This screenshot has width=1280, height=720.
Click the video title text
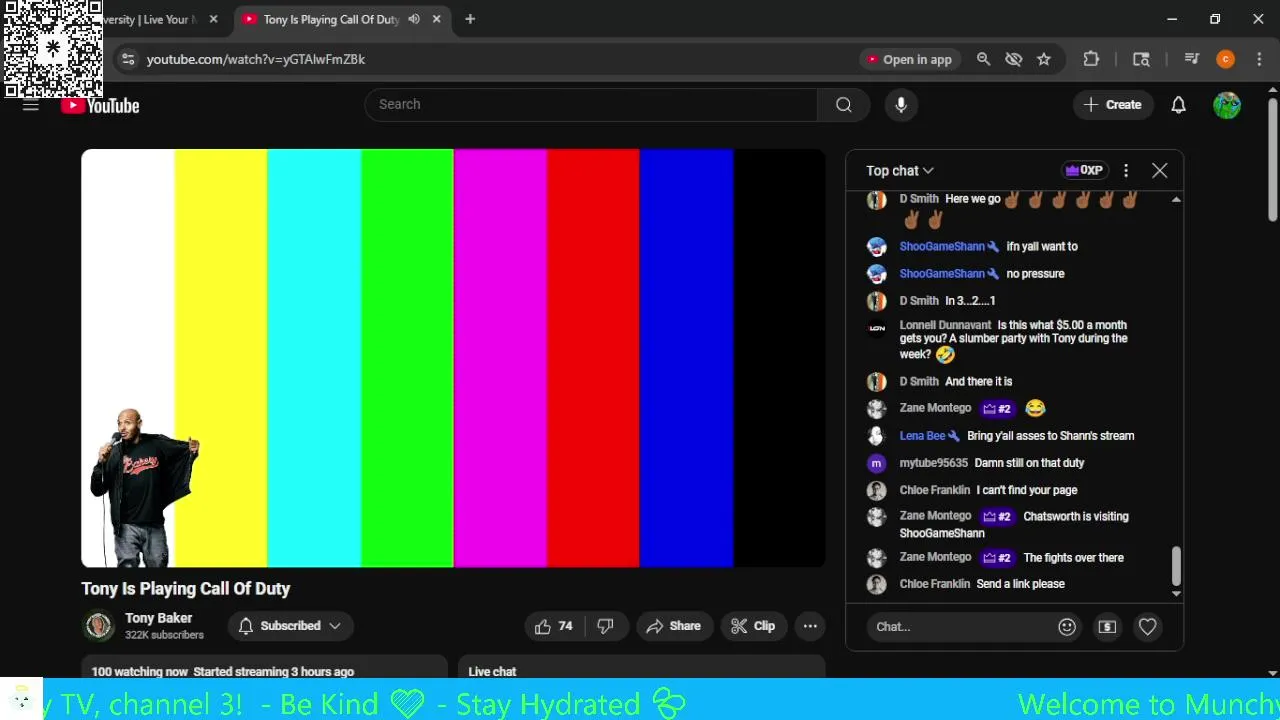[x=186, y=589]
